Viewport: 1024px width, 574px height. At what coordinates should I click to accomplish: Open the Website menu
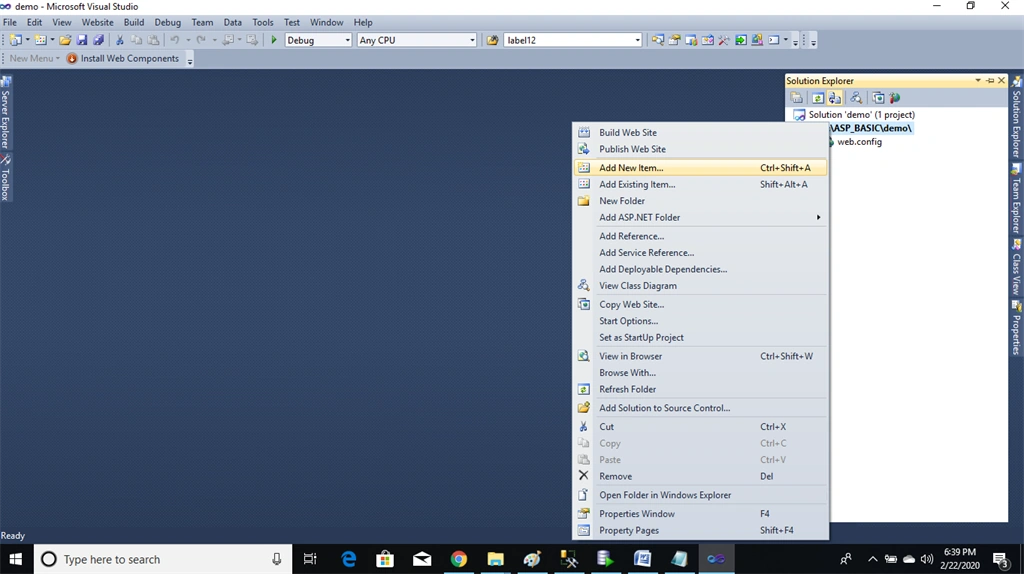point(97,22)
